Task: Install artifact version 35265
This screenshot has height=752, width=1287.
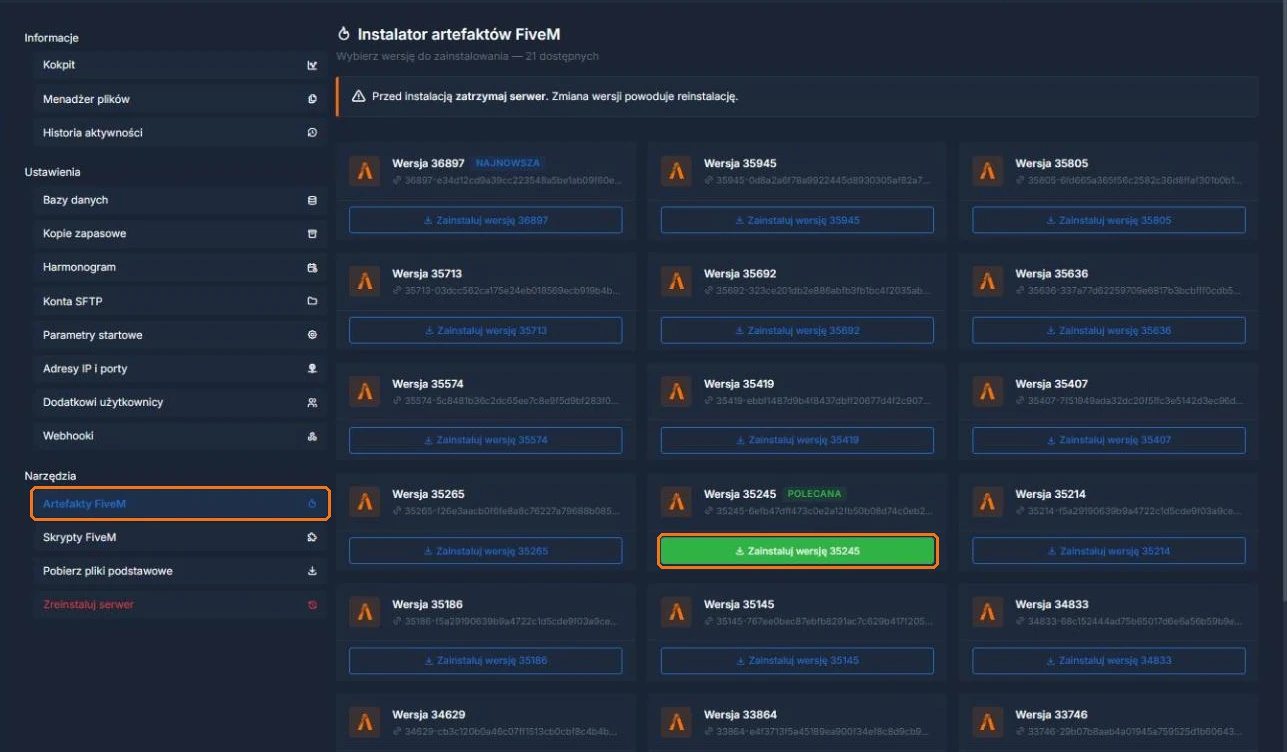Action: coord(485,551)
